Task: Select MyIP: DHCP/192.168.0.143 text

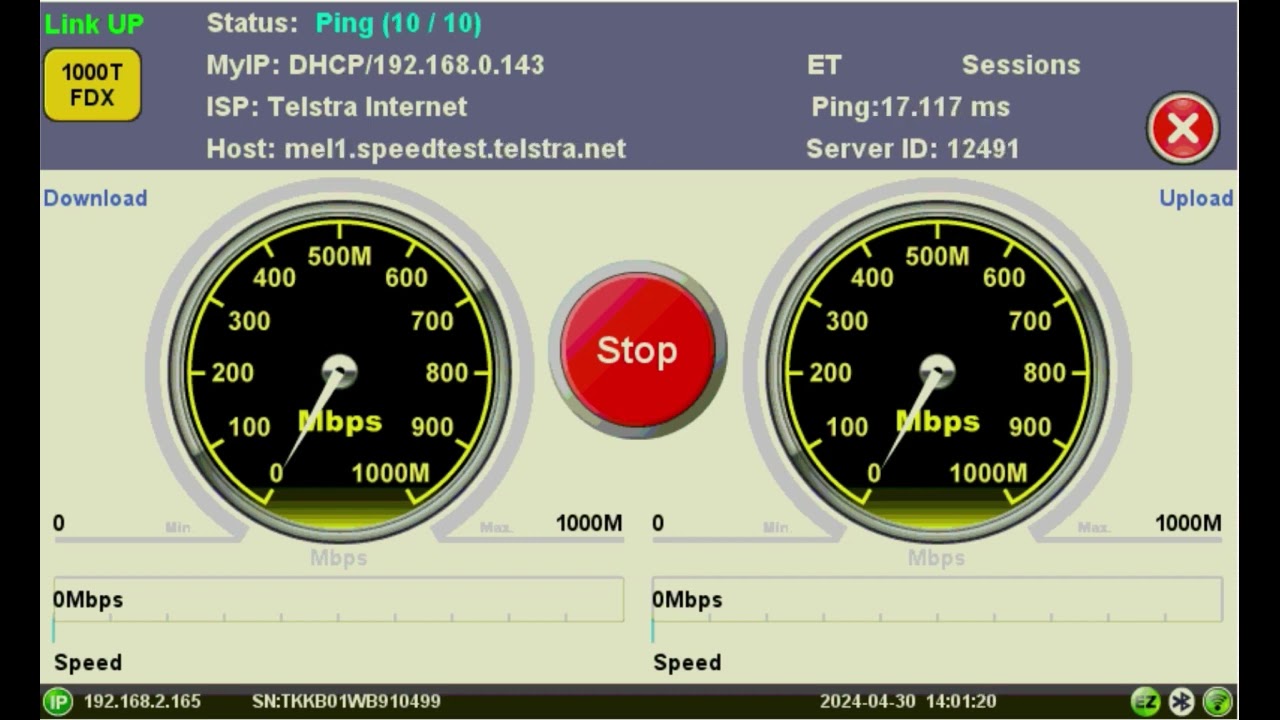Action: (x=375, y=65)
